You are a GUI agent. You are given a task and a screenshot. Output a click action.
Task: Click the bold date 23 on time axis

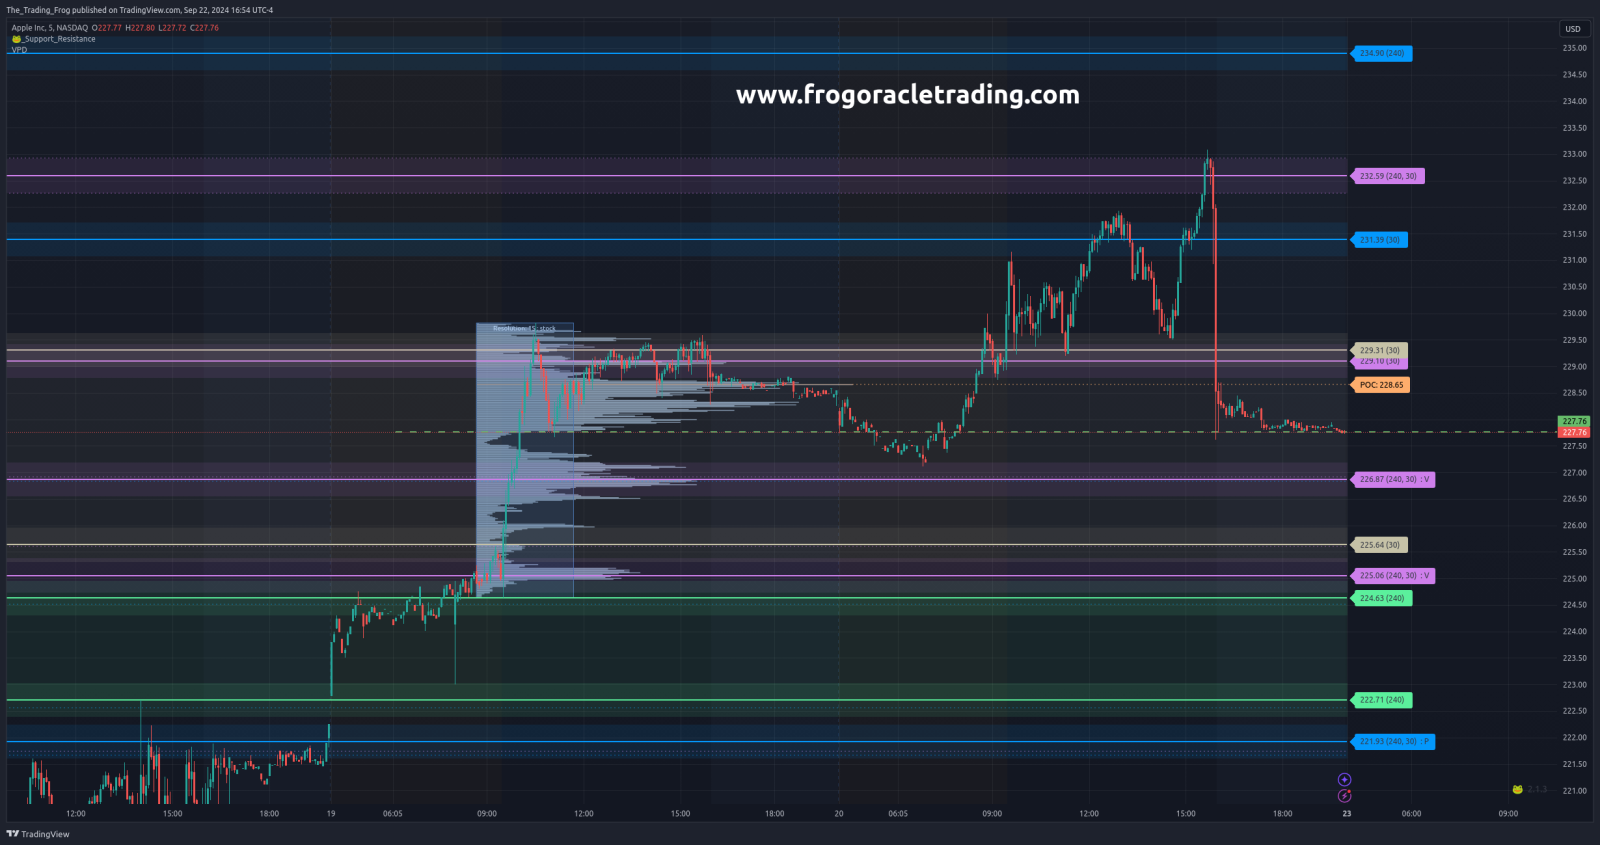[x=1347, y=814]
